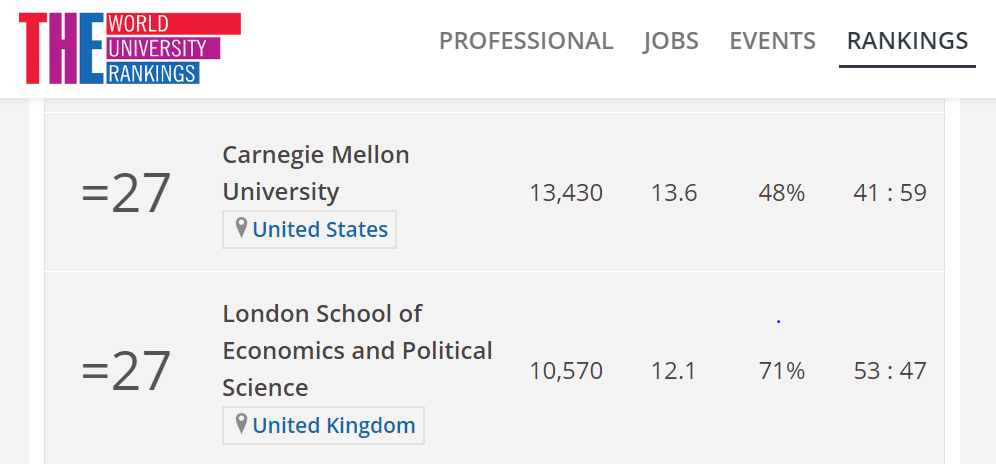996x464 pixels.
Task: Click the 13.6 students-per-staff value
Action: click(x=674, y=193)
